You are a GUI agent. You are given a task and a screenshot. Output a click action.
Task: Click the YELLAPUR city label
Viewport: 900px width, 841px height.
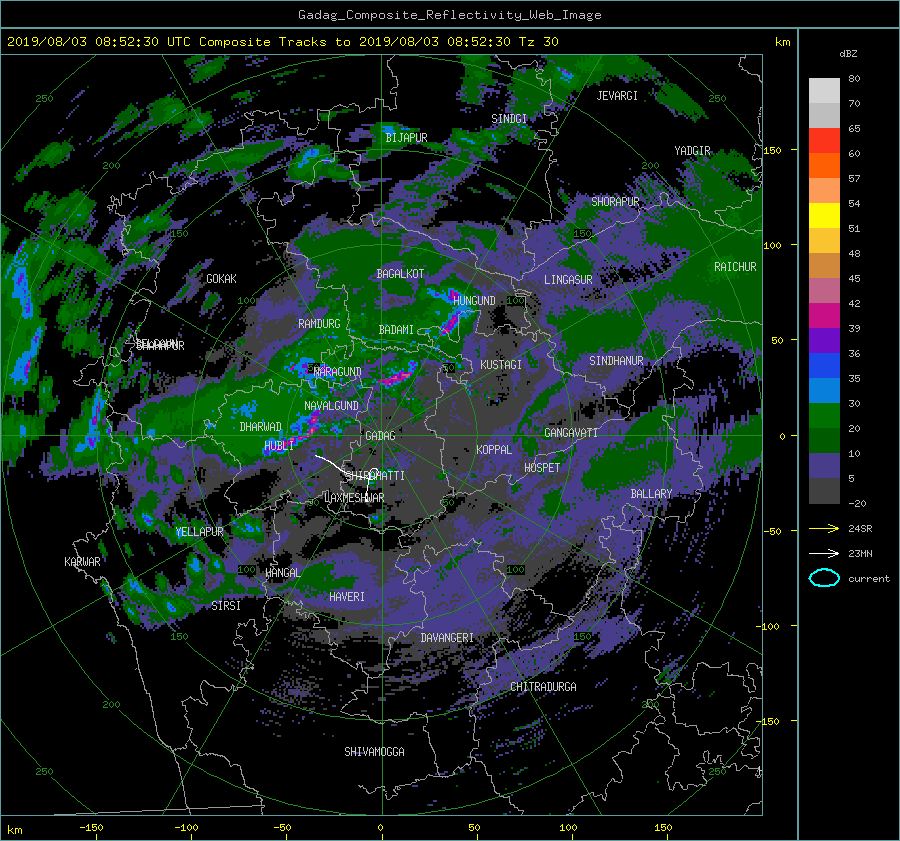coord(199,532)
